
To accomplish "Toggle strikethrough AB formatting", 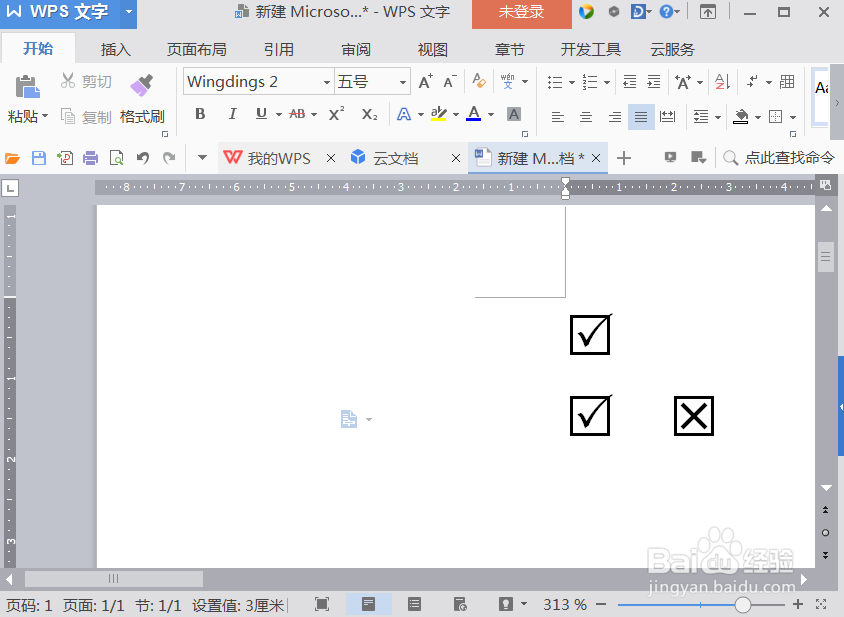I will (x=297, y=114).
